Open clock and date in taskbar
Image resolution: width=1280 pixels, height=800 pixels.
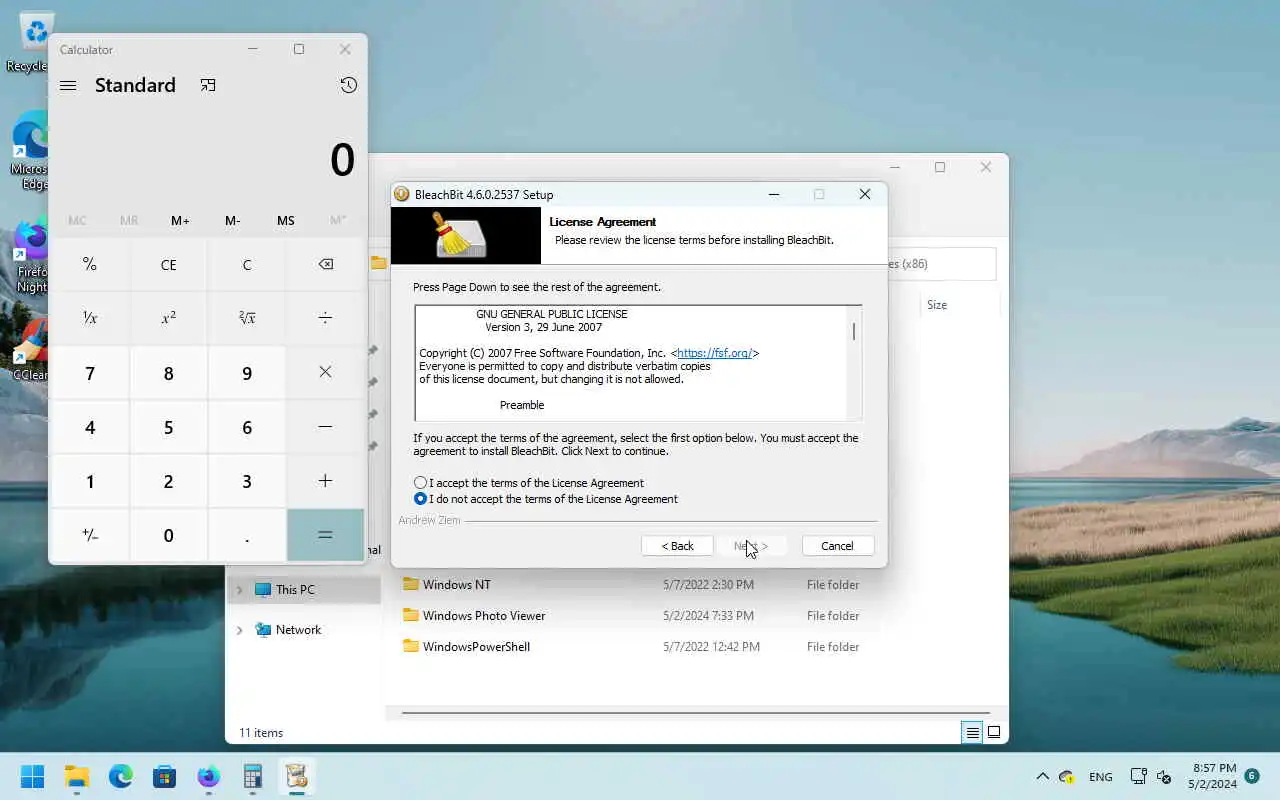click(x=1214, y=776)
